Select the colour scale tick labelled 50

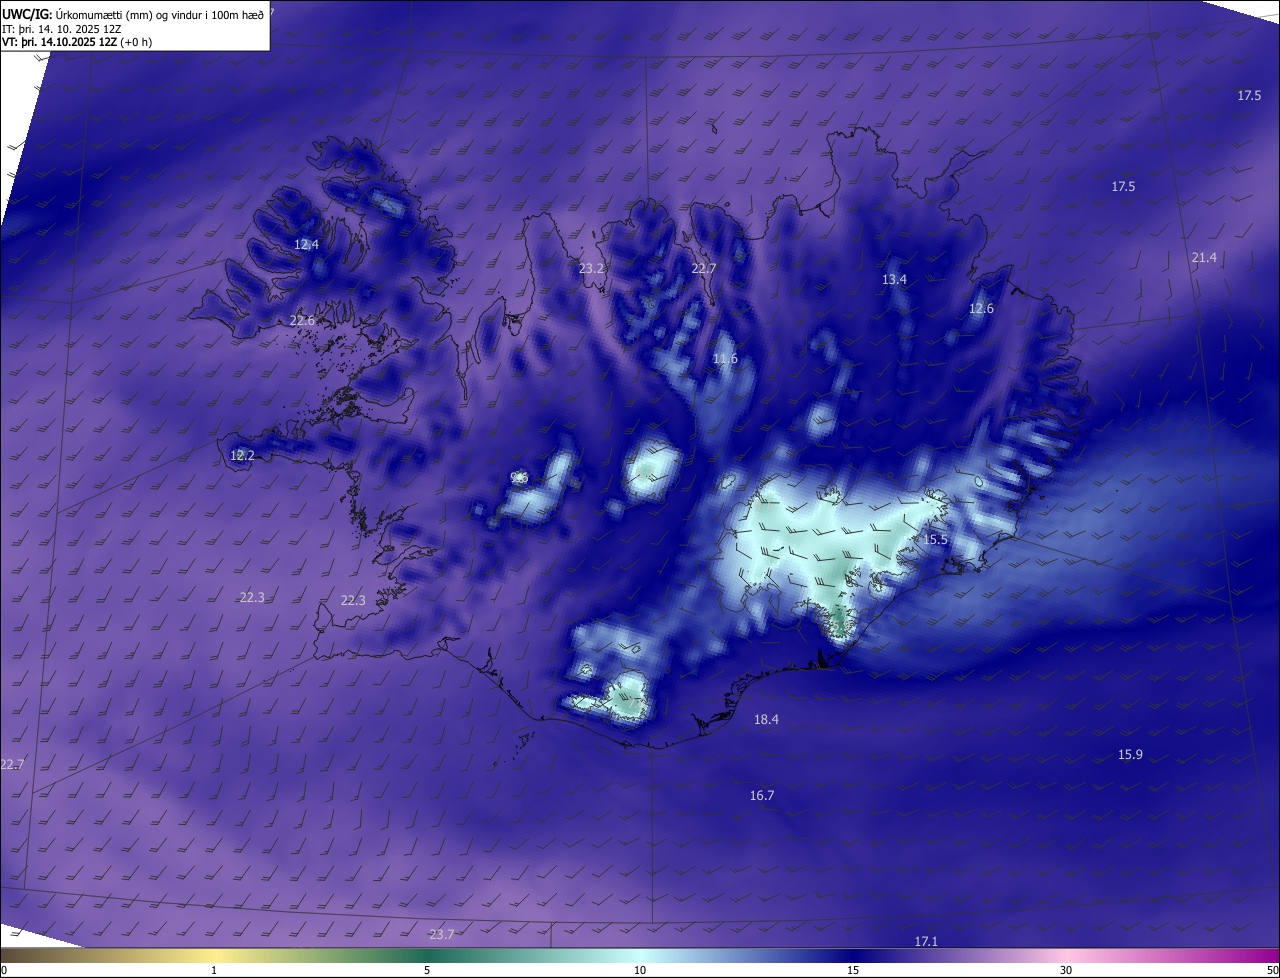pyautogui.click(x=1272, y=970)
